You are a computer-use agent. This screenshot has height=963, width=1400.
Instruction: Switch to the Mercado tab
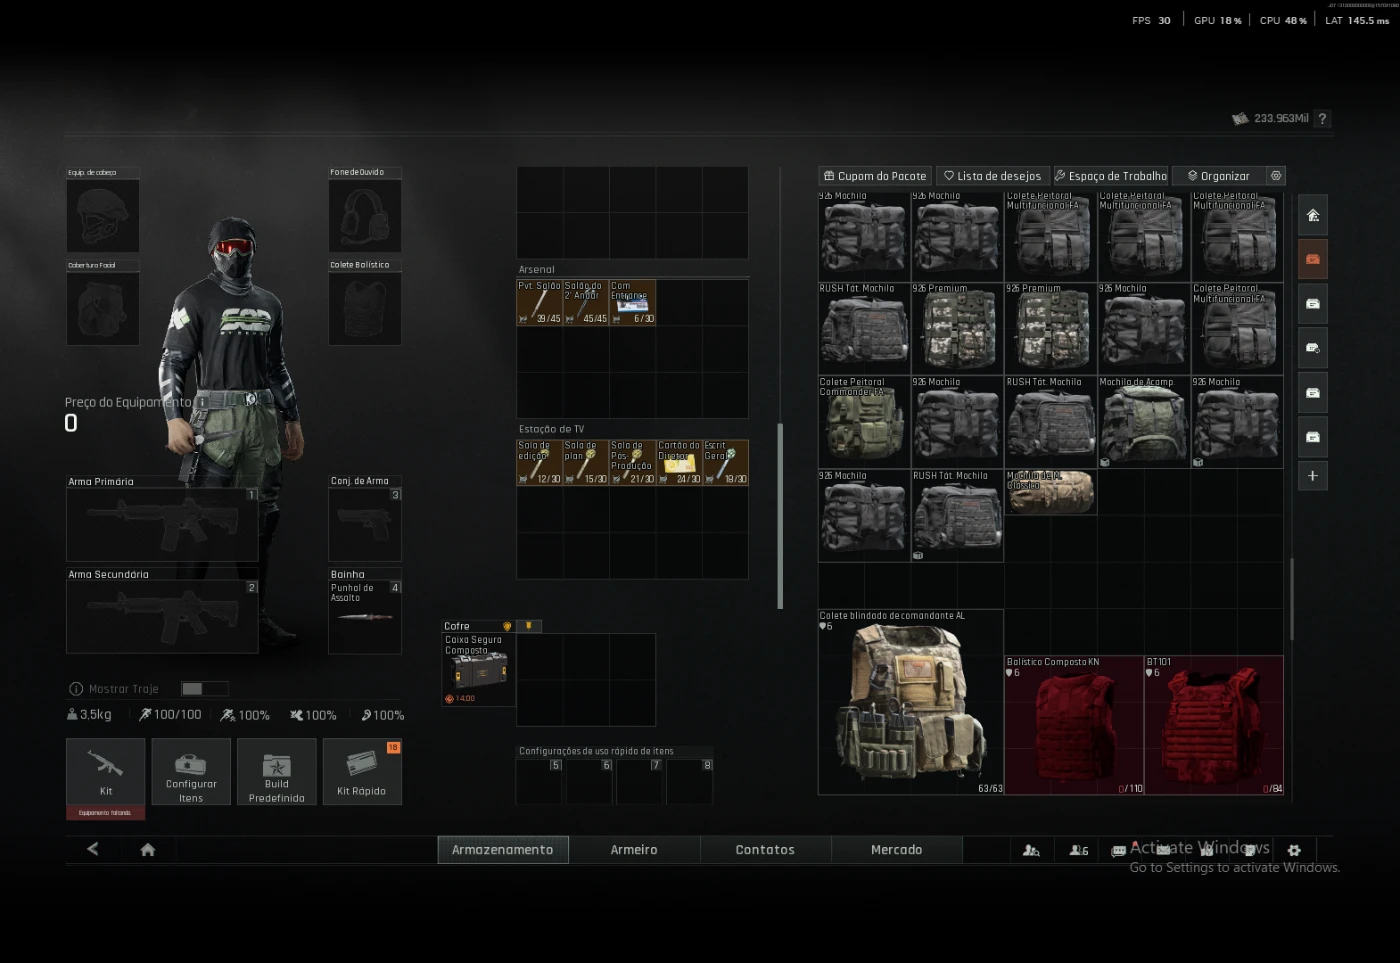[896, 850]
